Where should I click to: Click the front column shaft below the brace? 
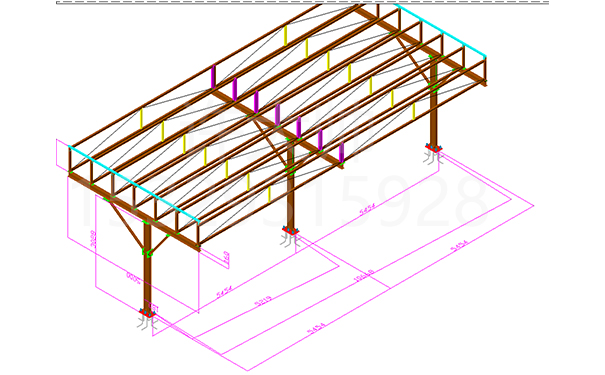pos(147,282)
